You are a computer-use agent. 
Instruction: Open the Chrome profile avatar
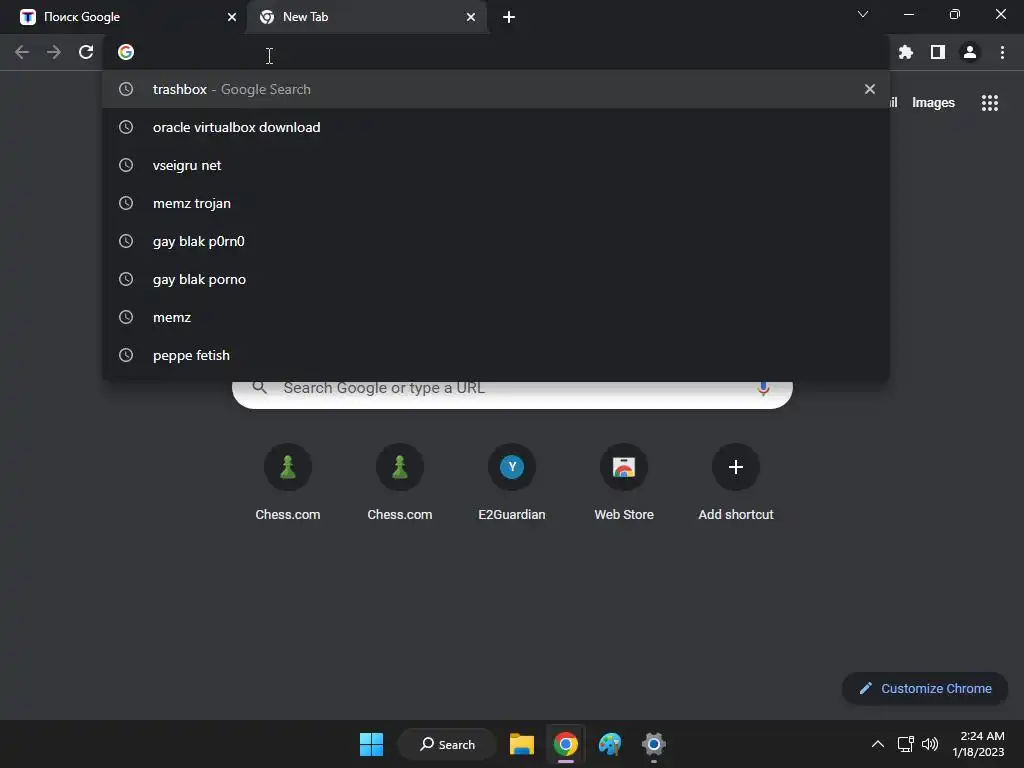click(970, 52)
